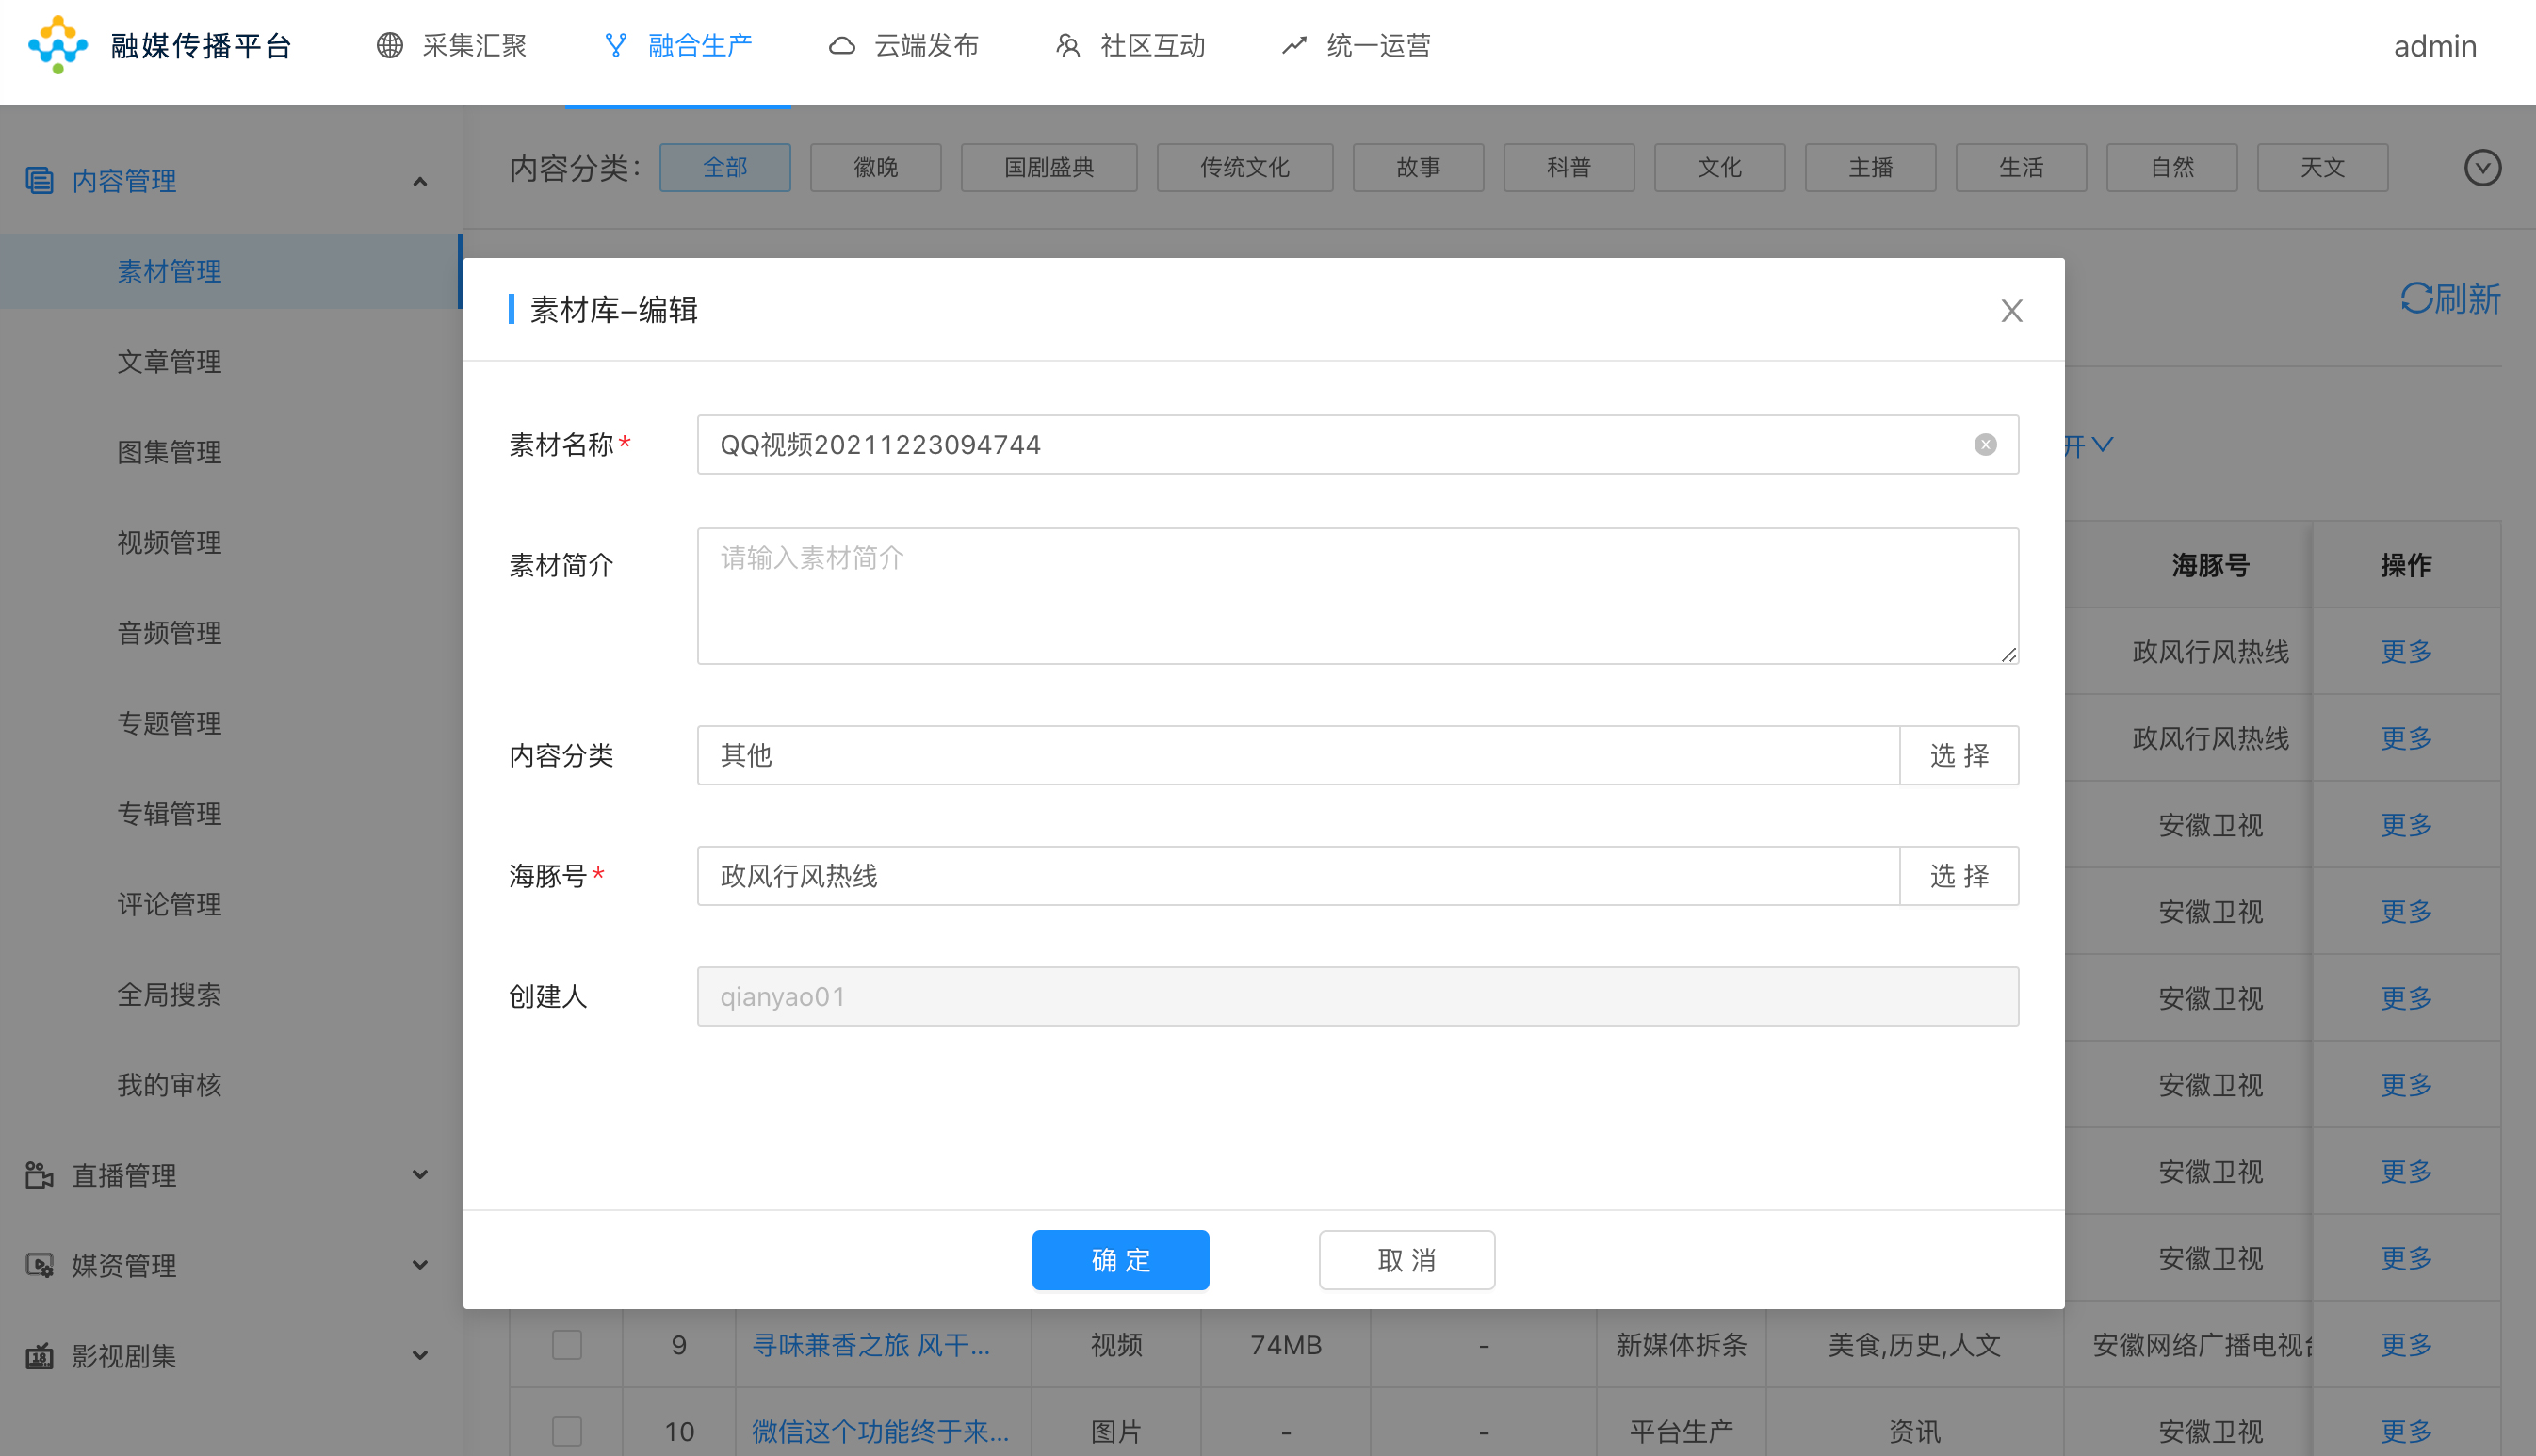Select the 国剧盛典 category filter
The image size is (2536, 1456).
[x=1049, y=167]
